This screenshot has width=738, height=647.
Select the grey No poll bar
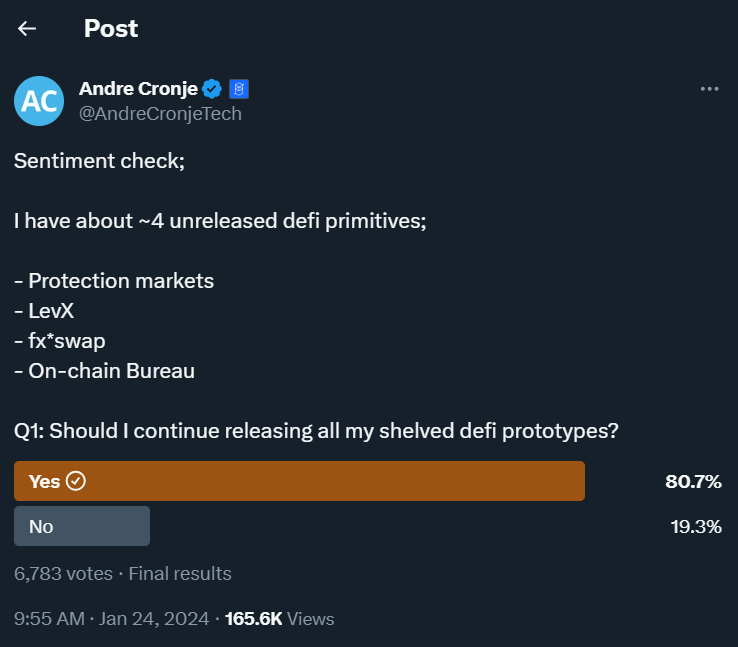coord(82,526)
